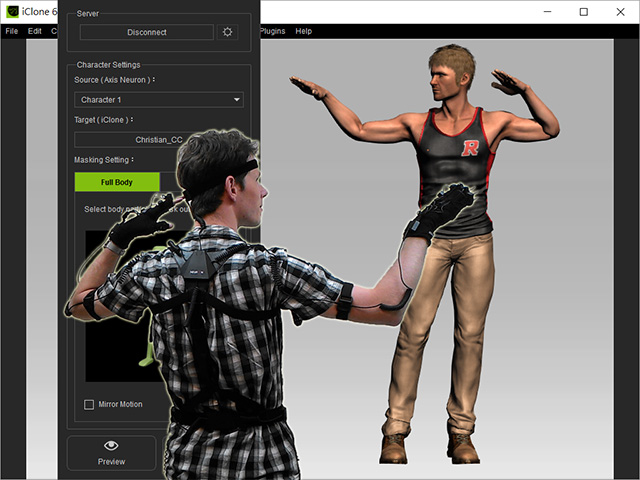Click the eye icon on Preview
This screenshot has height=480, width=640.
[x=111, y=445]
